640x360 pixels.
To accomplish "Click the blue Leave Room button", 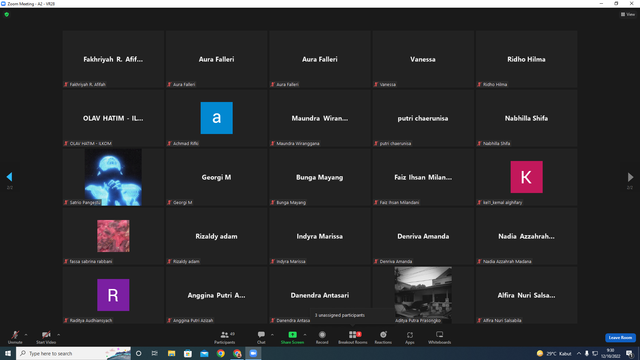I will (620, 338).
